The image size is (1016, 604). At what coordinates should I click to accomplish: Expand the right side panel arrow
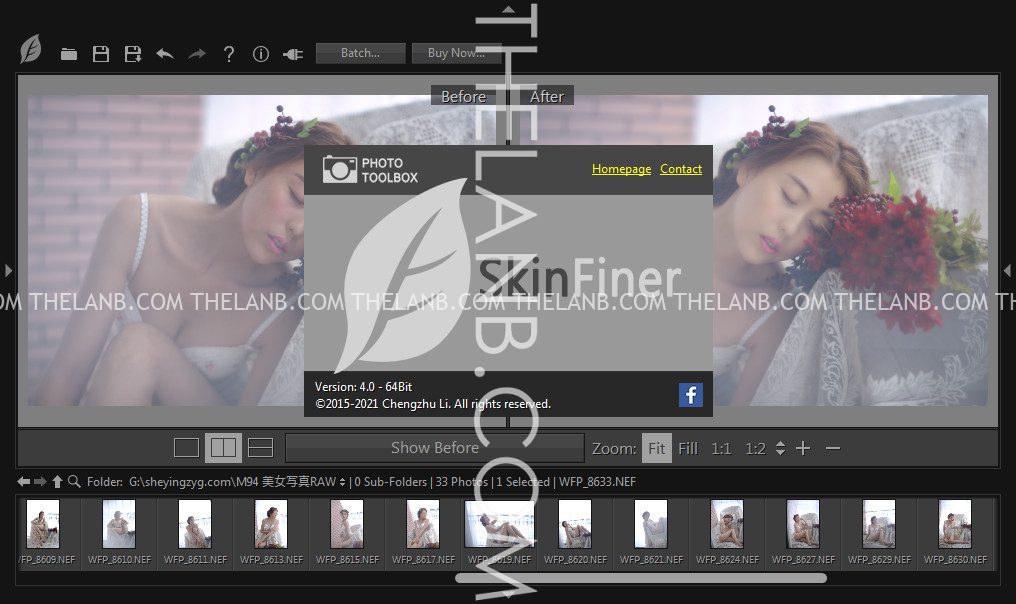1007,270
